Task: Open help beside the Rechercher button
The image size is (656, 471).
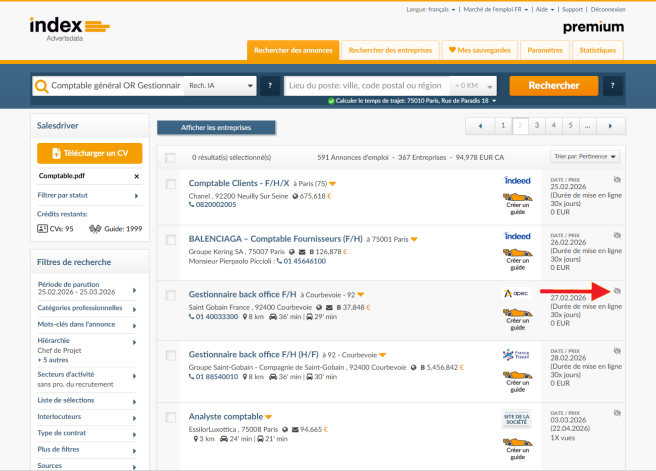Action: tap(612, 86)
